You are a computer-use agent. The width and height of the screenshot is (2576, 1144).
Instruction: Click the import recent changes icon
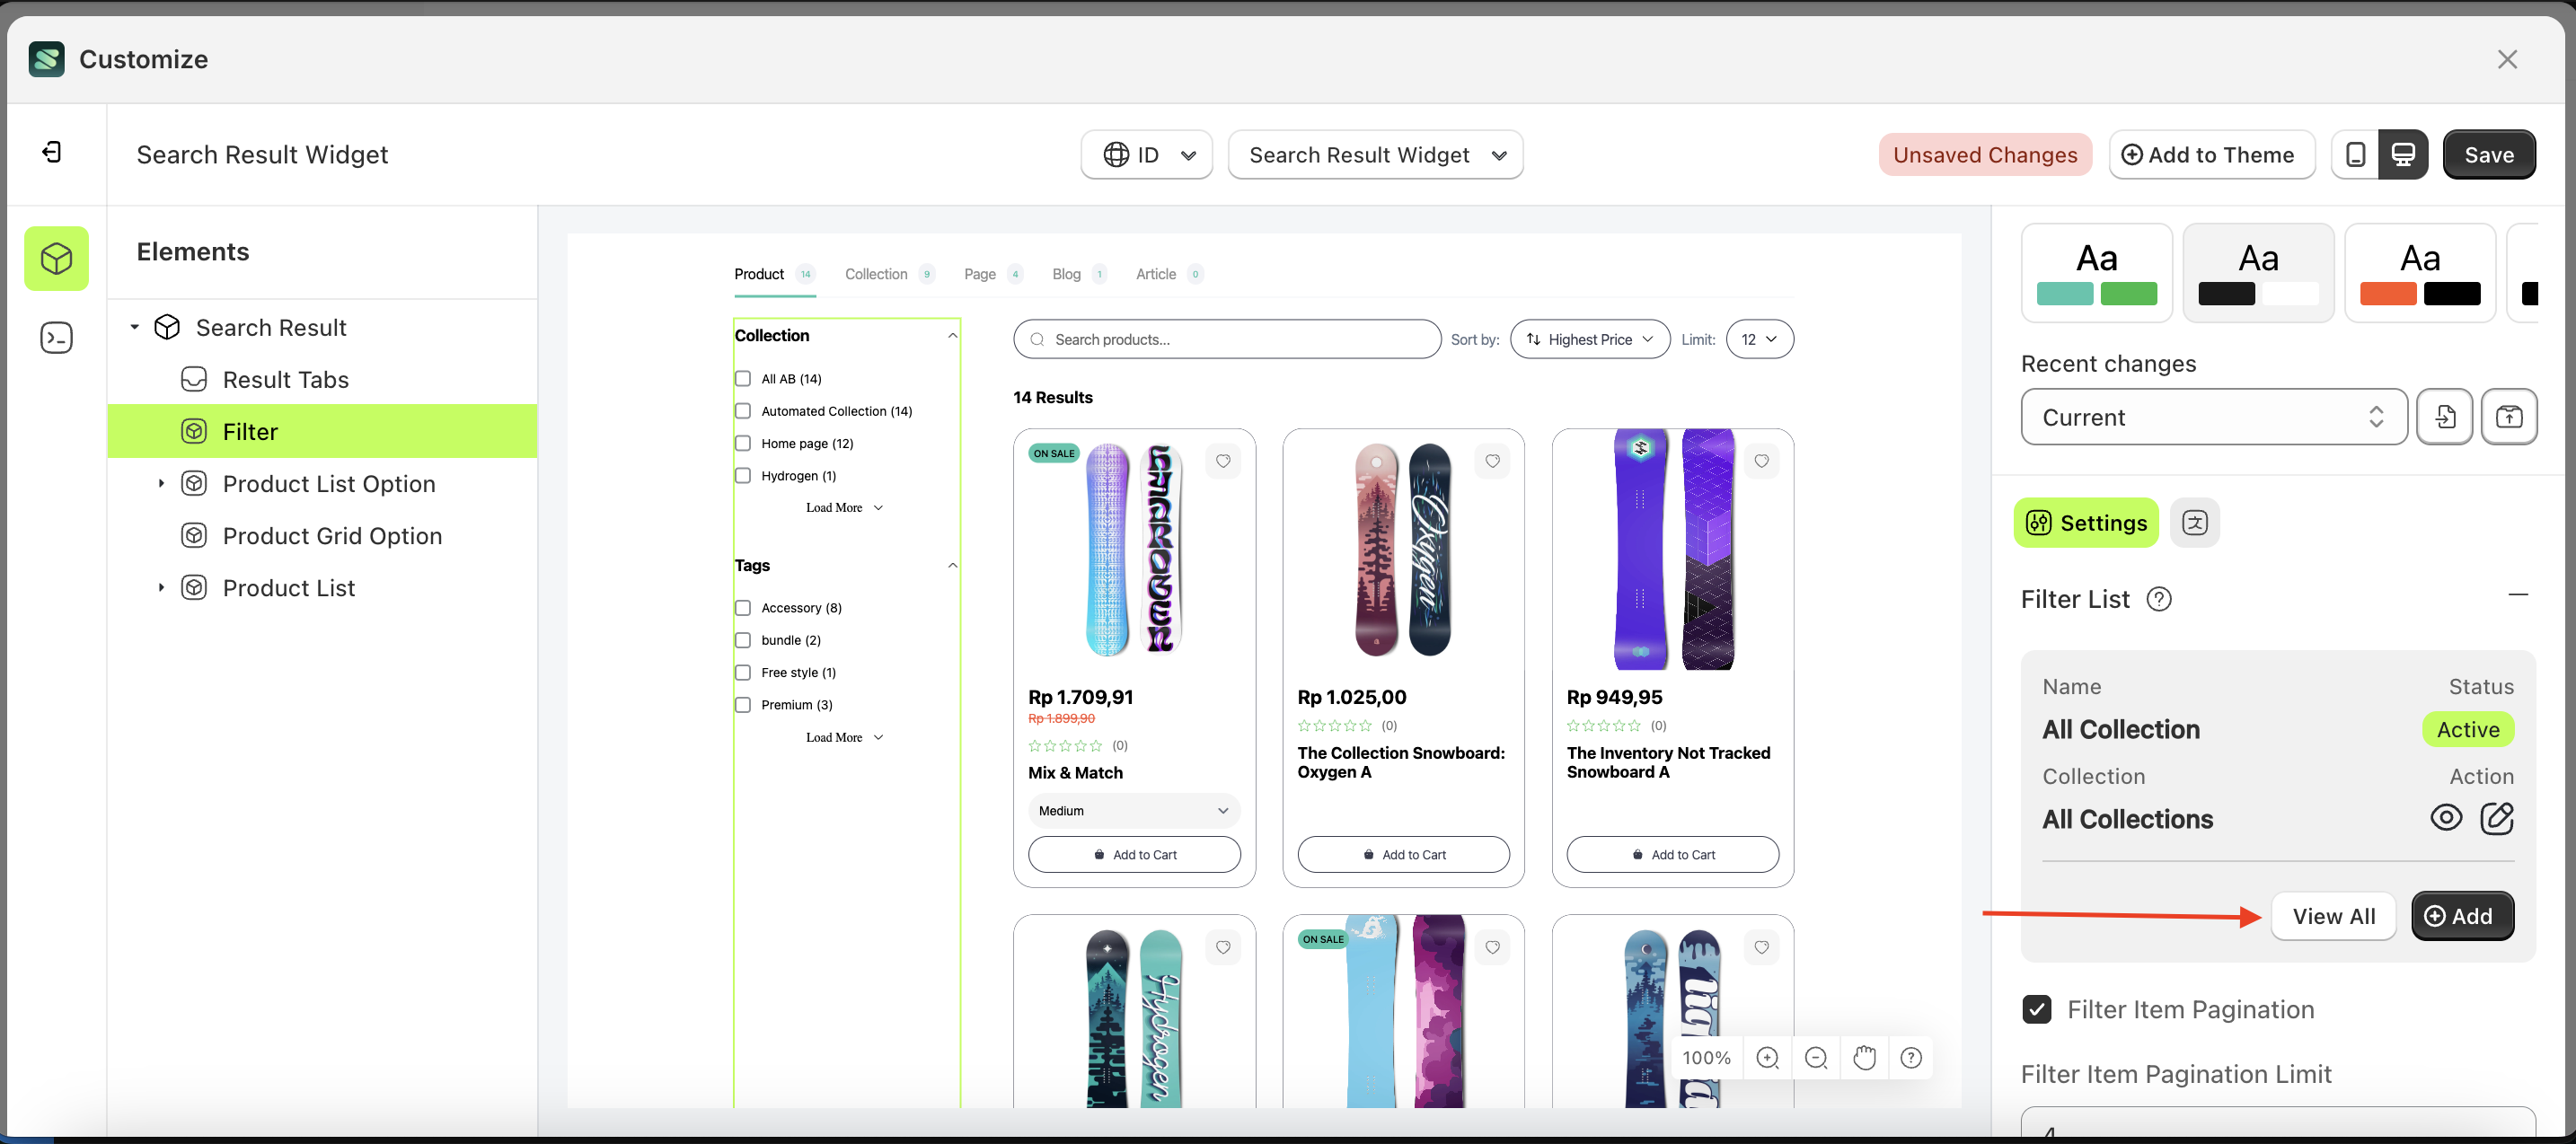click(x=2445, y=417)
